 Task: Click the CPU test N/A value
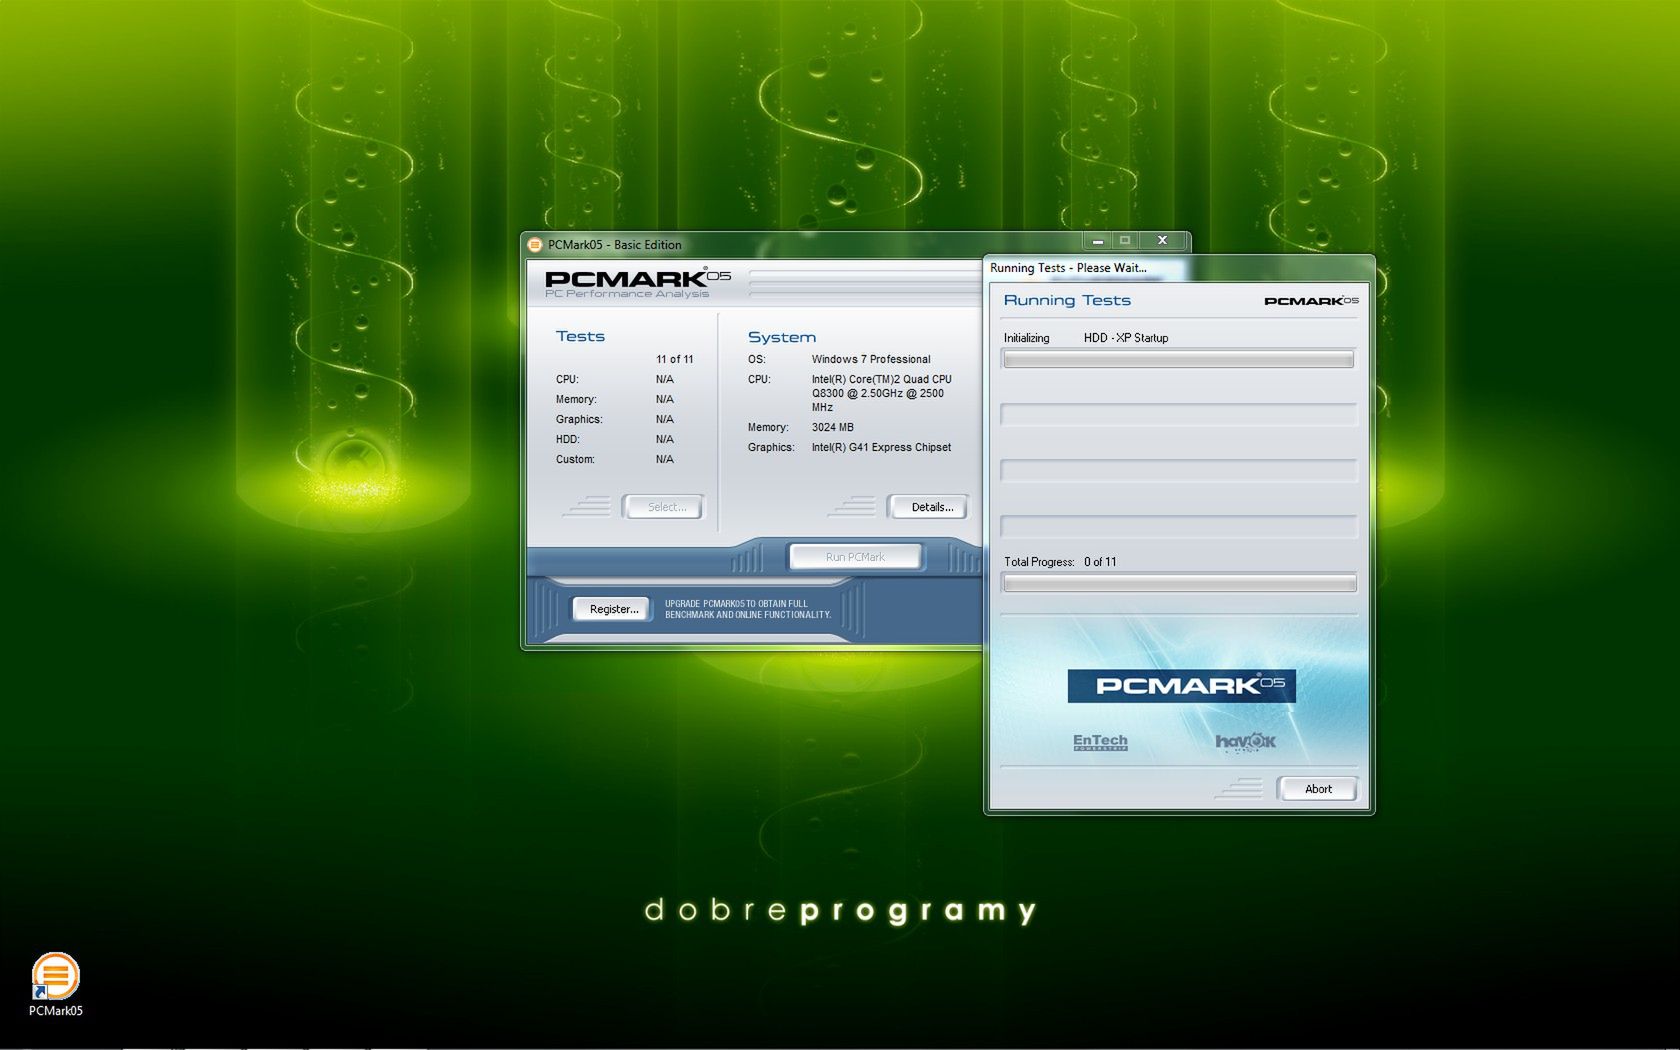[x=664, y=379]
